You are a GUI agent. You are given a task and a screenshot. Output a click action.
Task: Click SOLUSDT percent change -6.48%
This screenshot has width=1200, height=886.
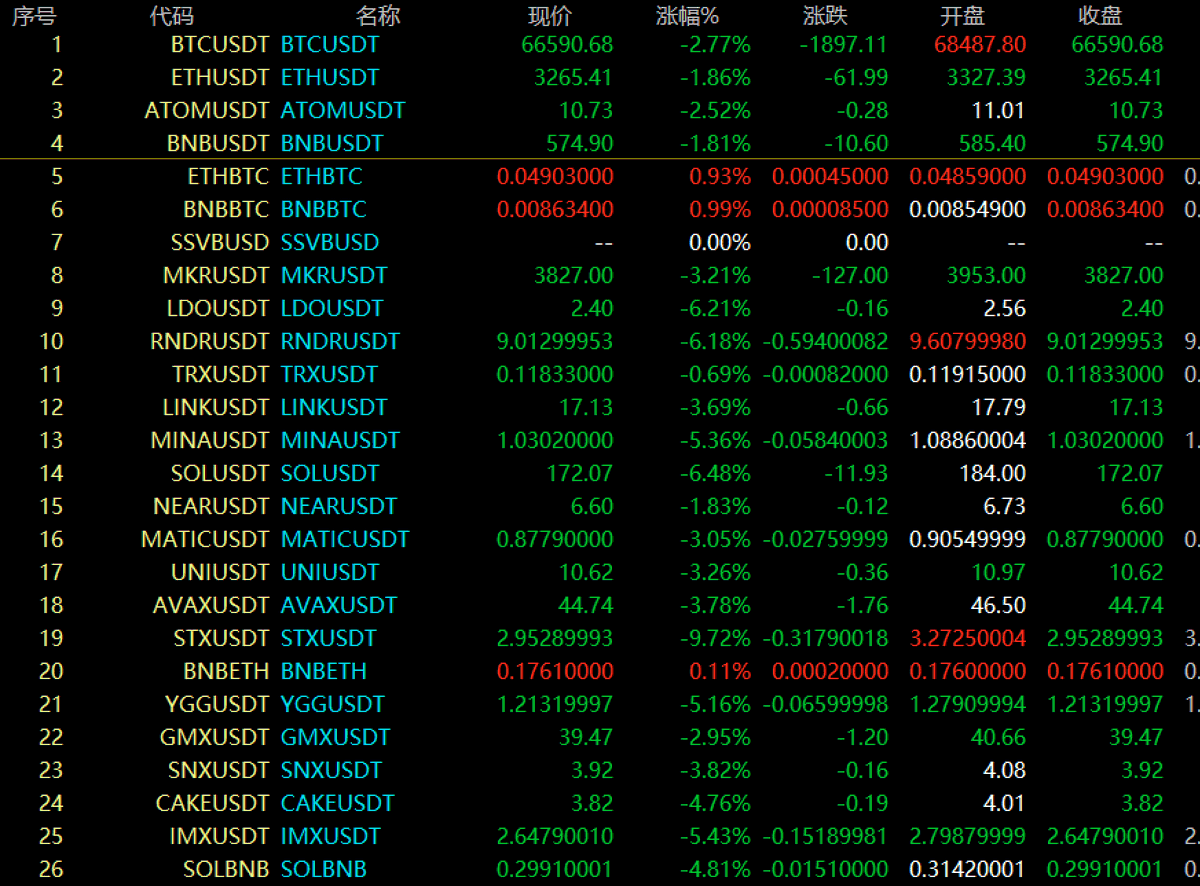(x=715, y=473)
